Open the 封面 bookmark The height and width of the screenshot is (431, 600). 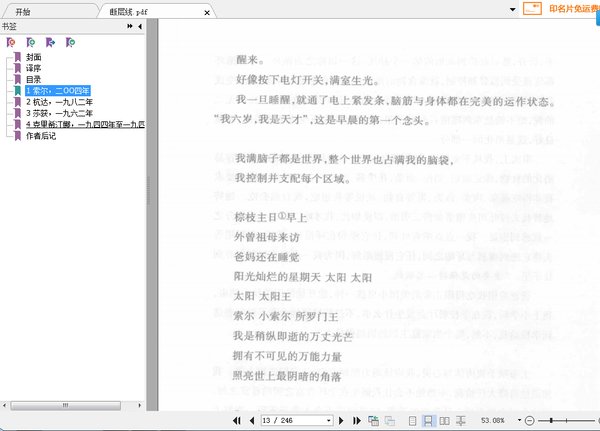click(33, 57)
